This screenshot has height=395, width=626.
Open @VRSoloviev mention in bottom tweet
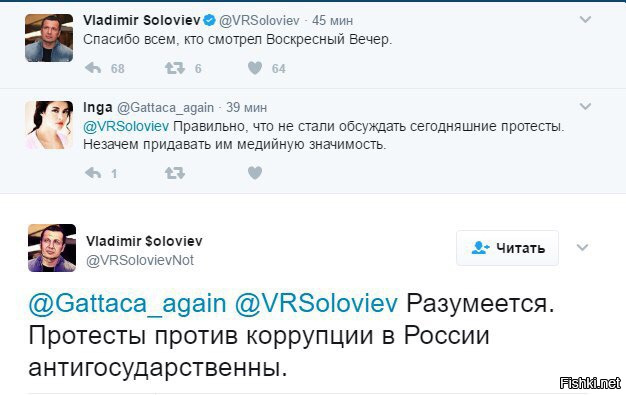pos(316,304)
